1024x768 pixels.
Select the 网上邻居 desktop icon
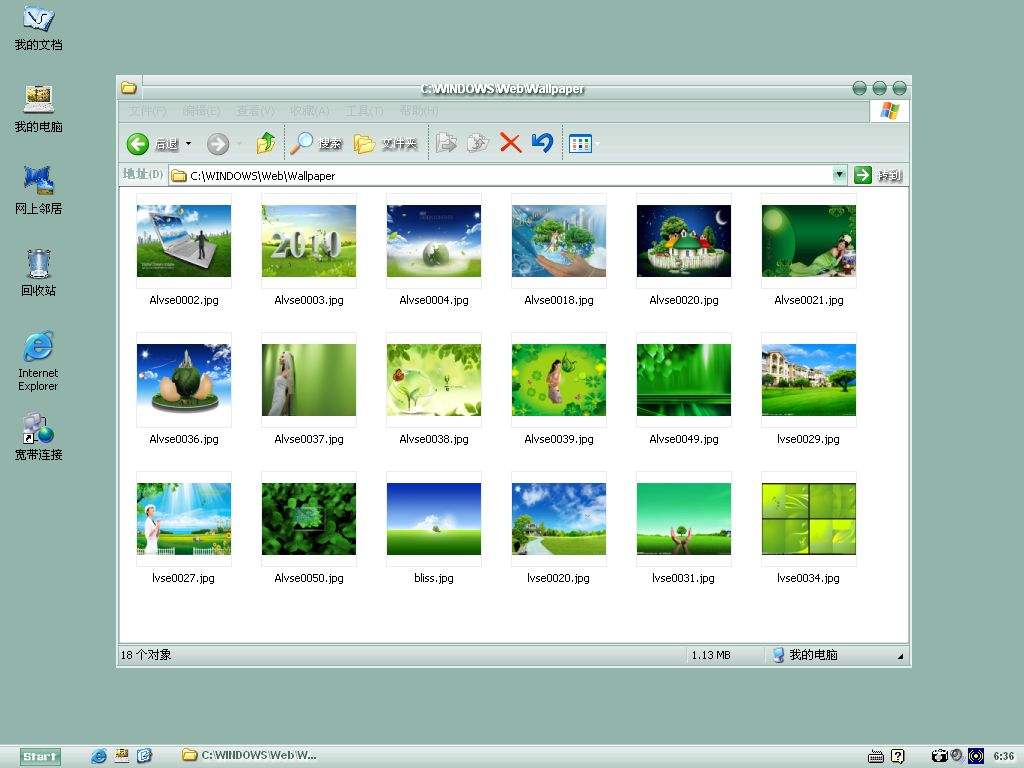[39, 191]
